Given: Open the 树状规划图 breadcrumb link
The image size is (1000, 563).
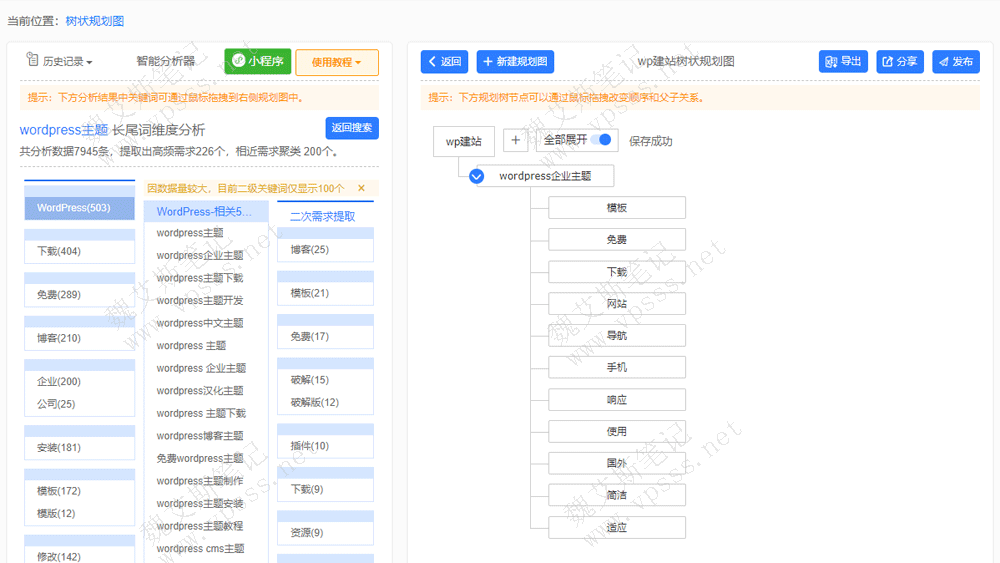Looking at the screenshot, I should 95,21.
